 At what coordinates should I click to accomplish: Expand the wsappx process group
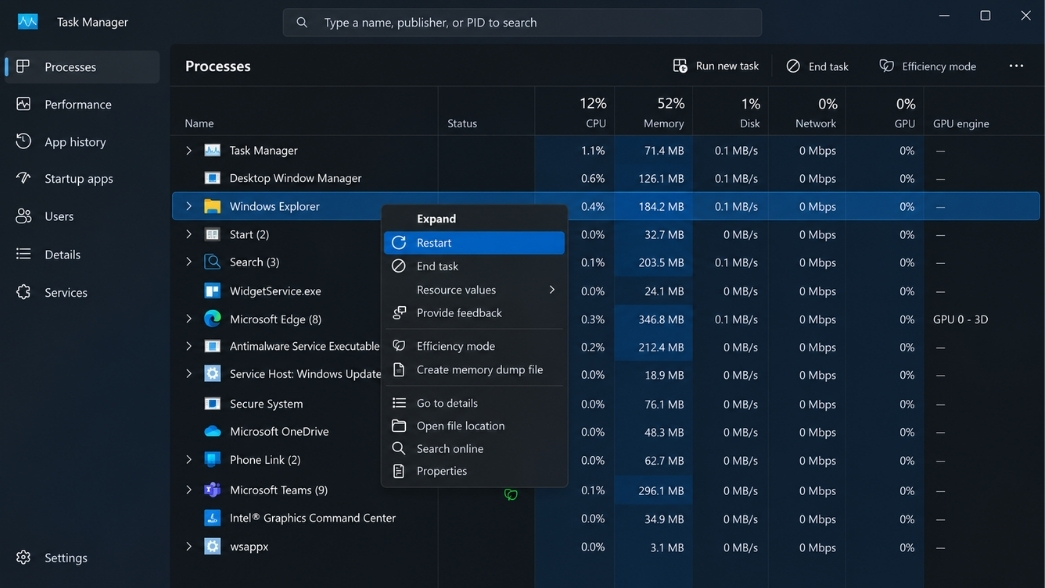(x=189, y=547)
